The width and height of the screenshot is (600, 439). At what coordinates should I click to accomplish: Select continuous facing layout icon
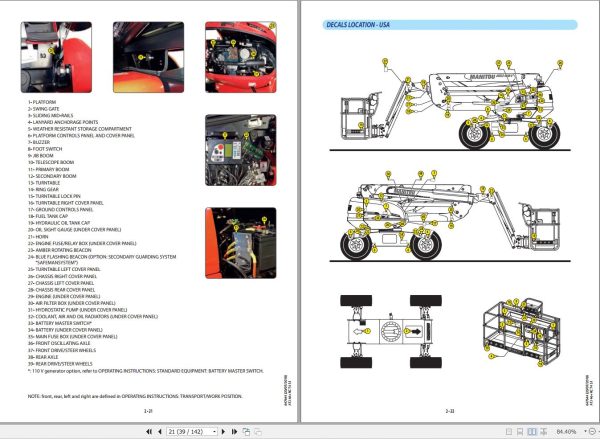[543, 432]
